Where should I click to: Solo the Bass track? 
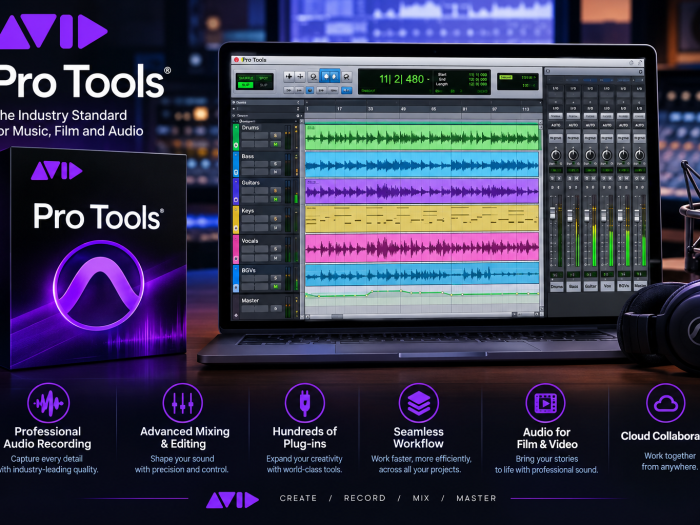pyautogui.click(x=275, y=163)
